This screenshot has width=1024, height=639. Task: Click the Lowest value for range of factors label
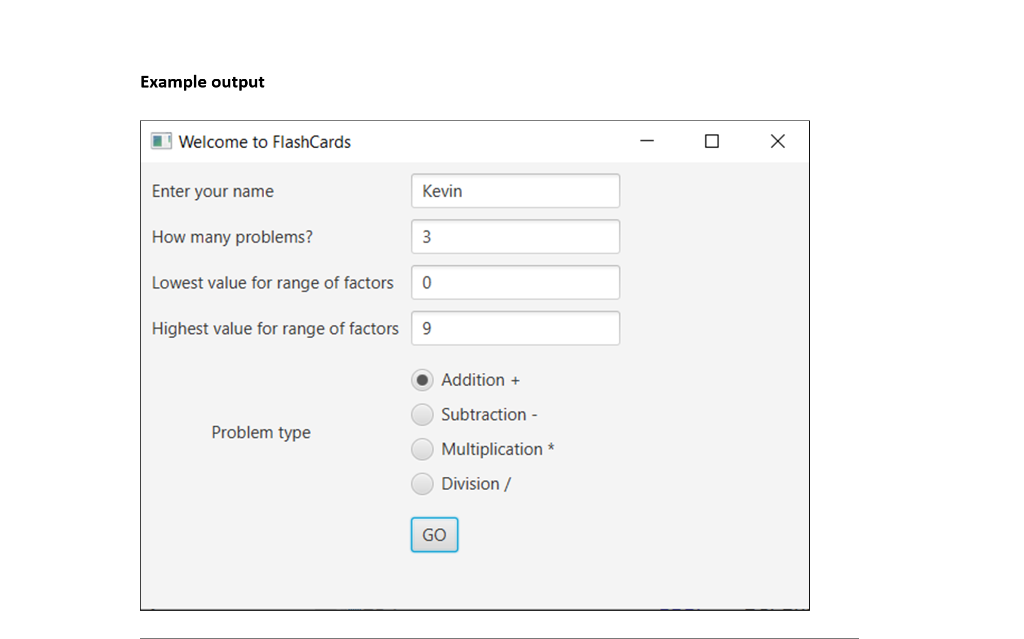coord(272,282)
